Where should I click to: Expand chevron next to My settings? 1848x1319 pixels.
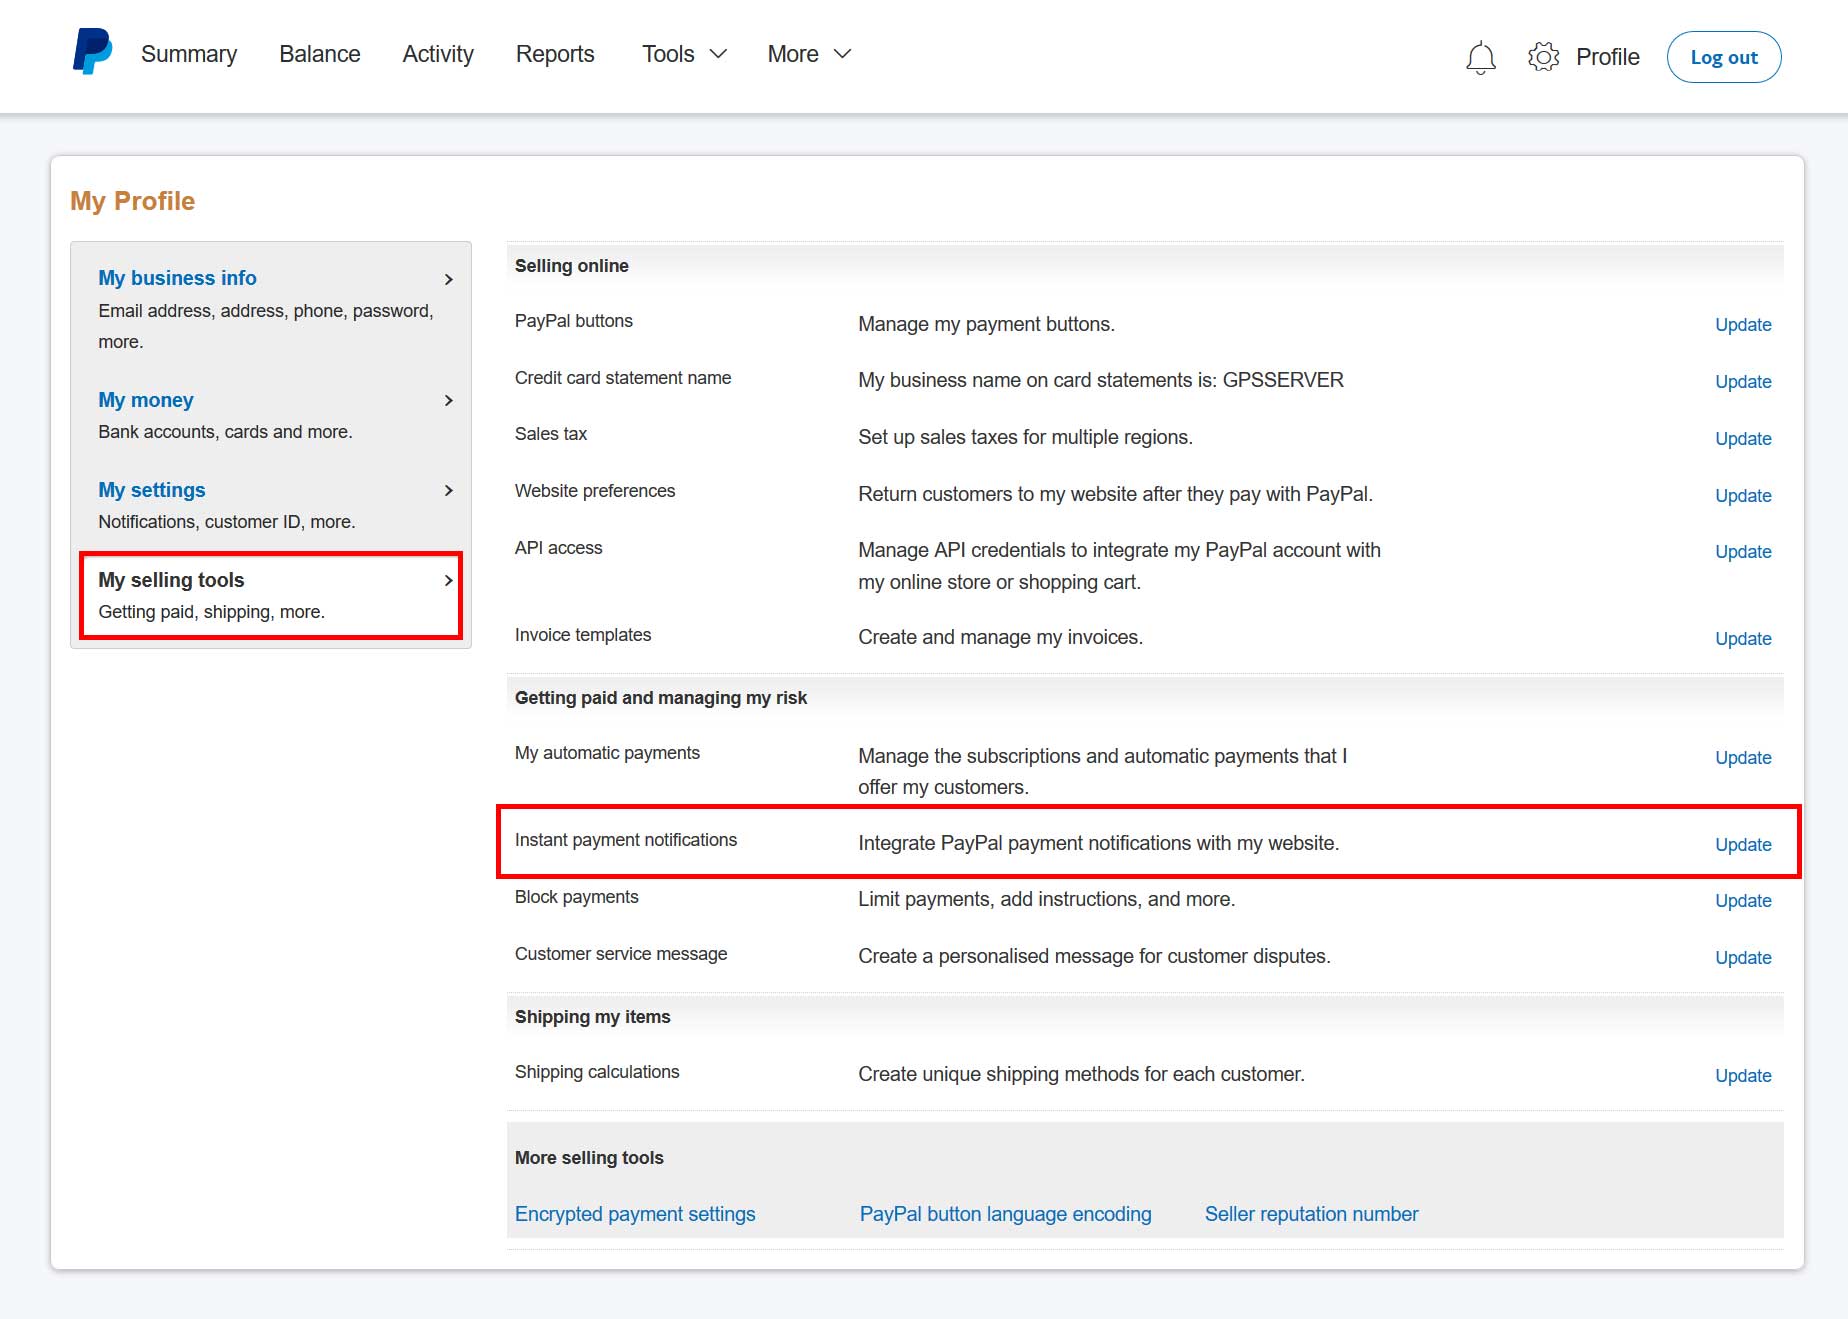coord(448,490)
